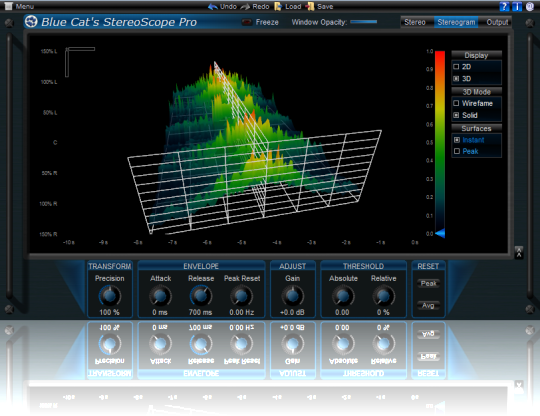Click the 700 ms release value
The height and width of the screenshot is (416, 540).
(200, 312)
